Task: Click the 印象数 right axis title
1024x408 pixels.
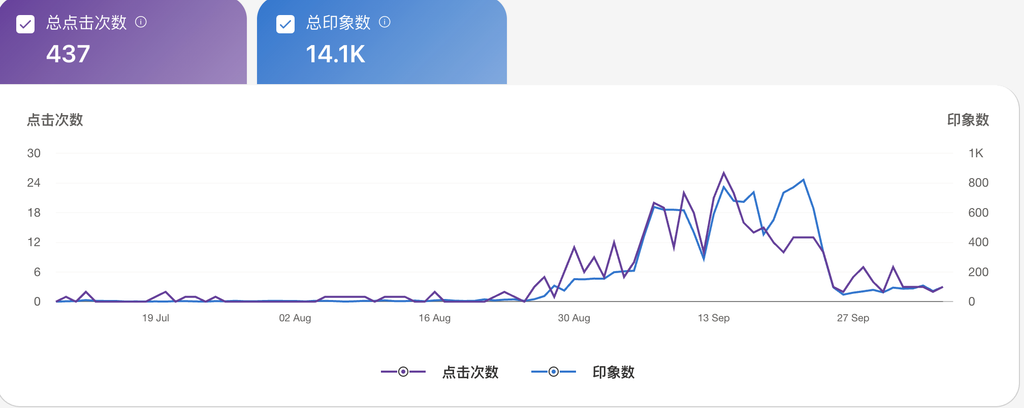Action: [x=968, y=120]
